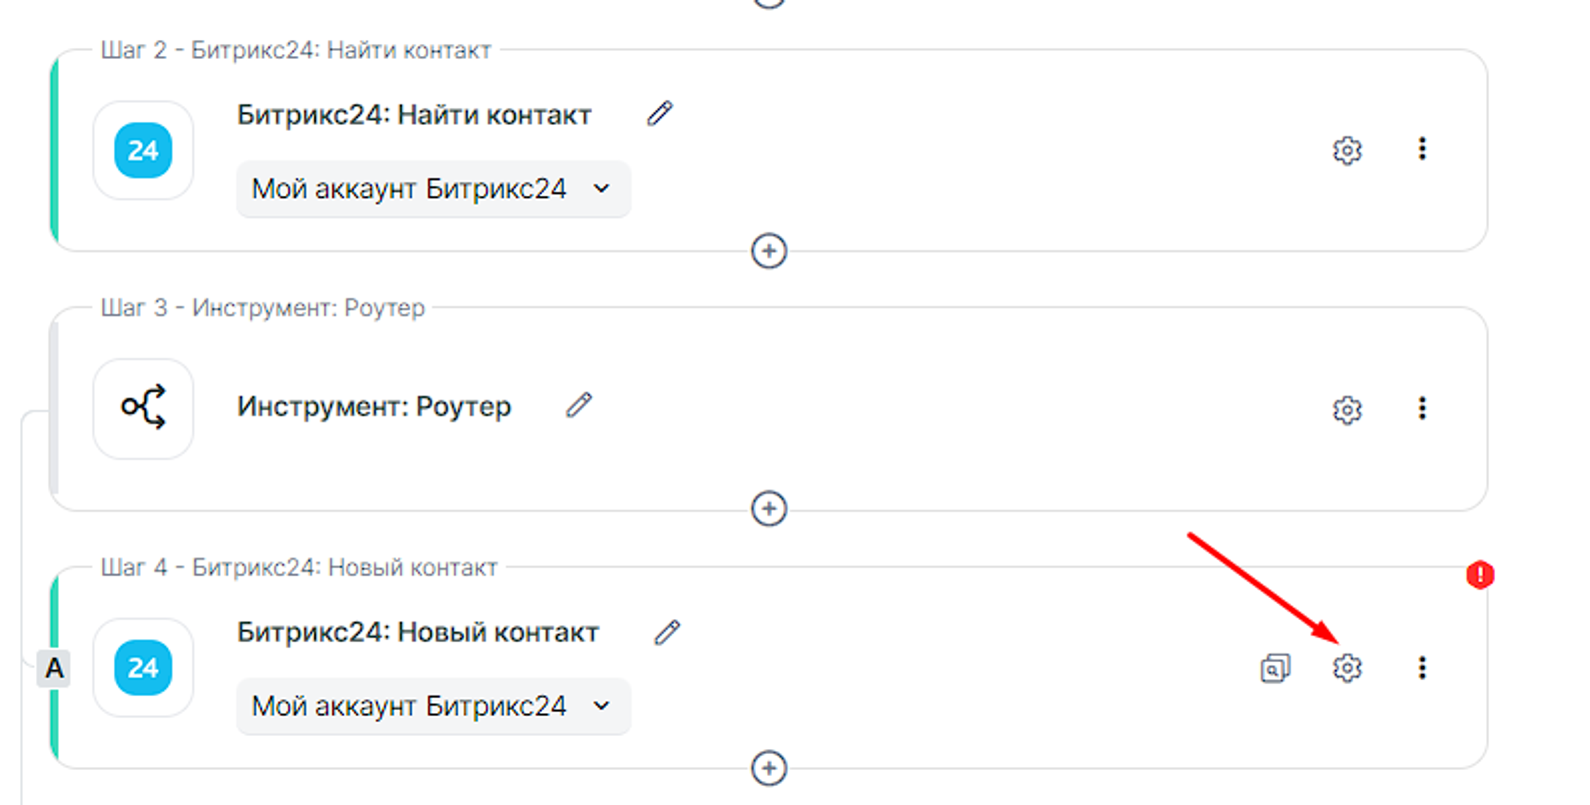Expand account dropdown in Новый контакт step
The height and width of the screenshot is (805, 1590).
432,706
